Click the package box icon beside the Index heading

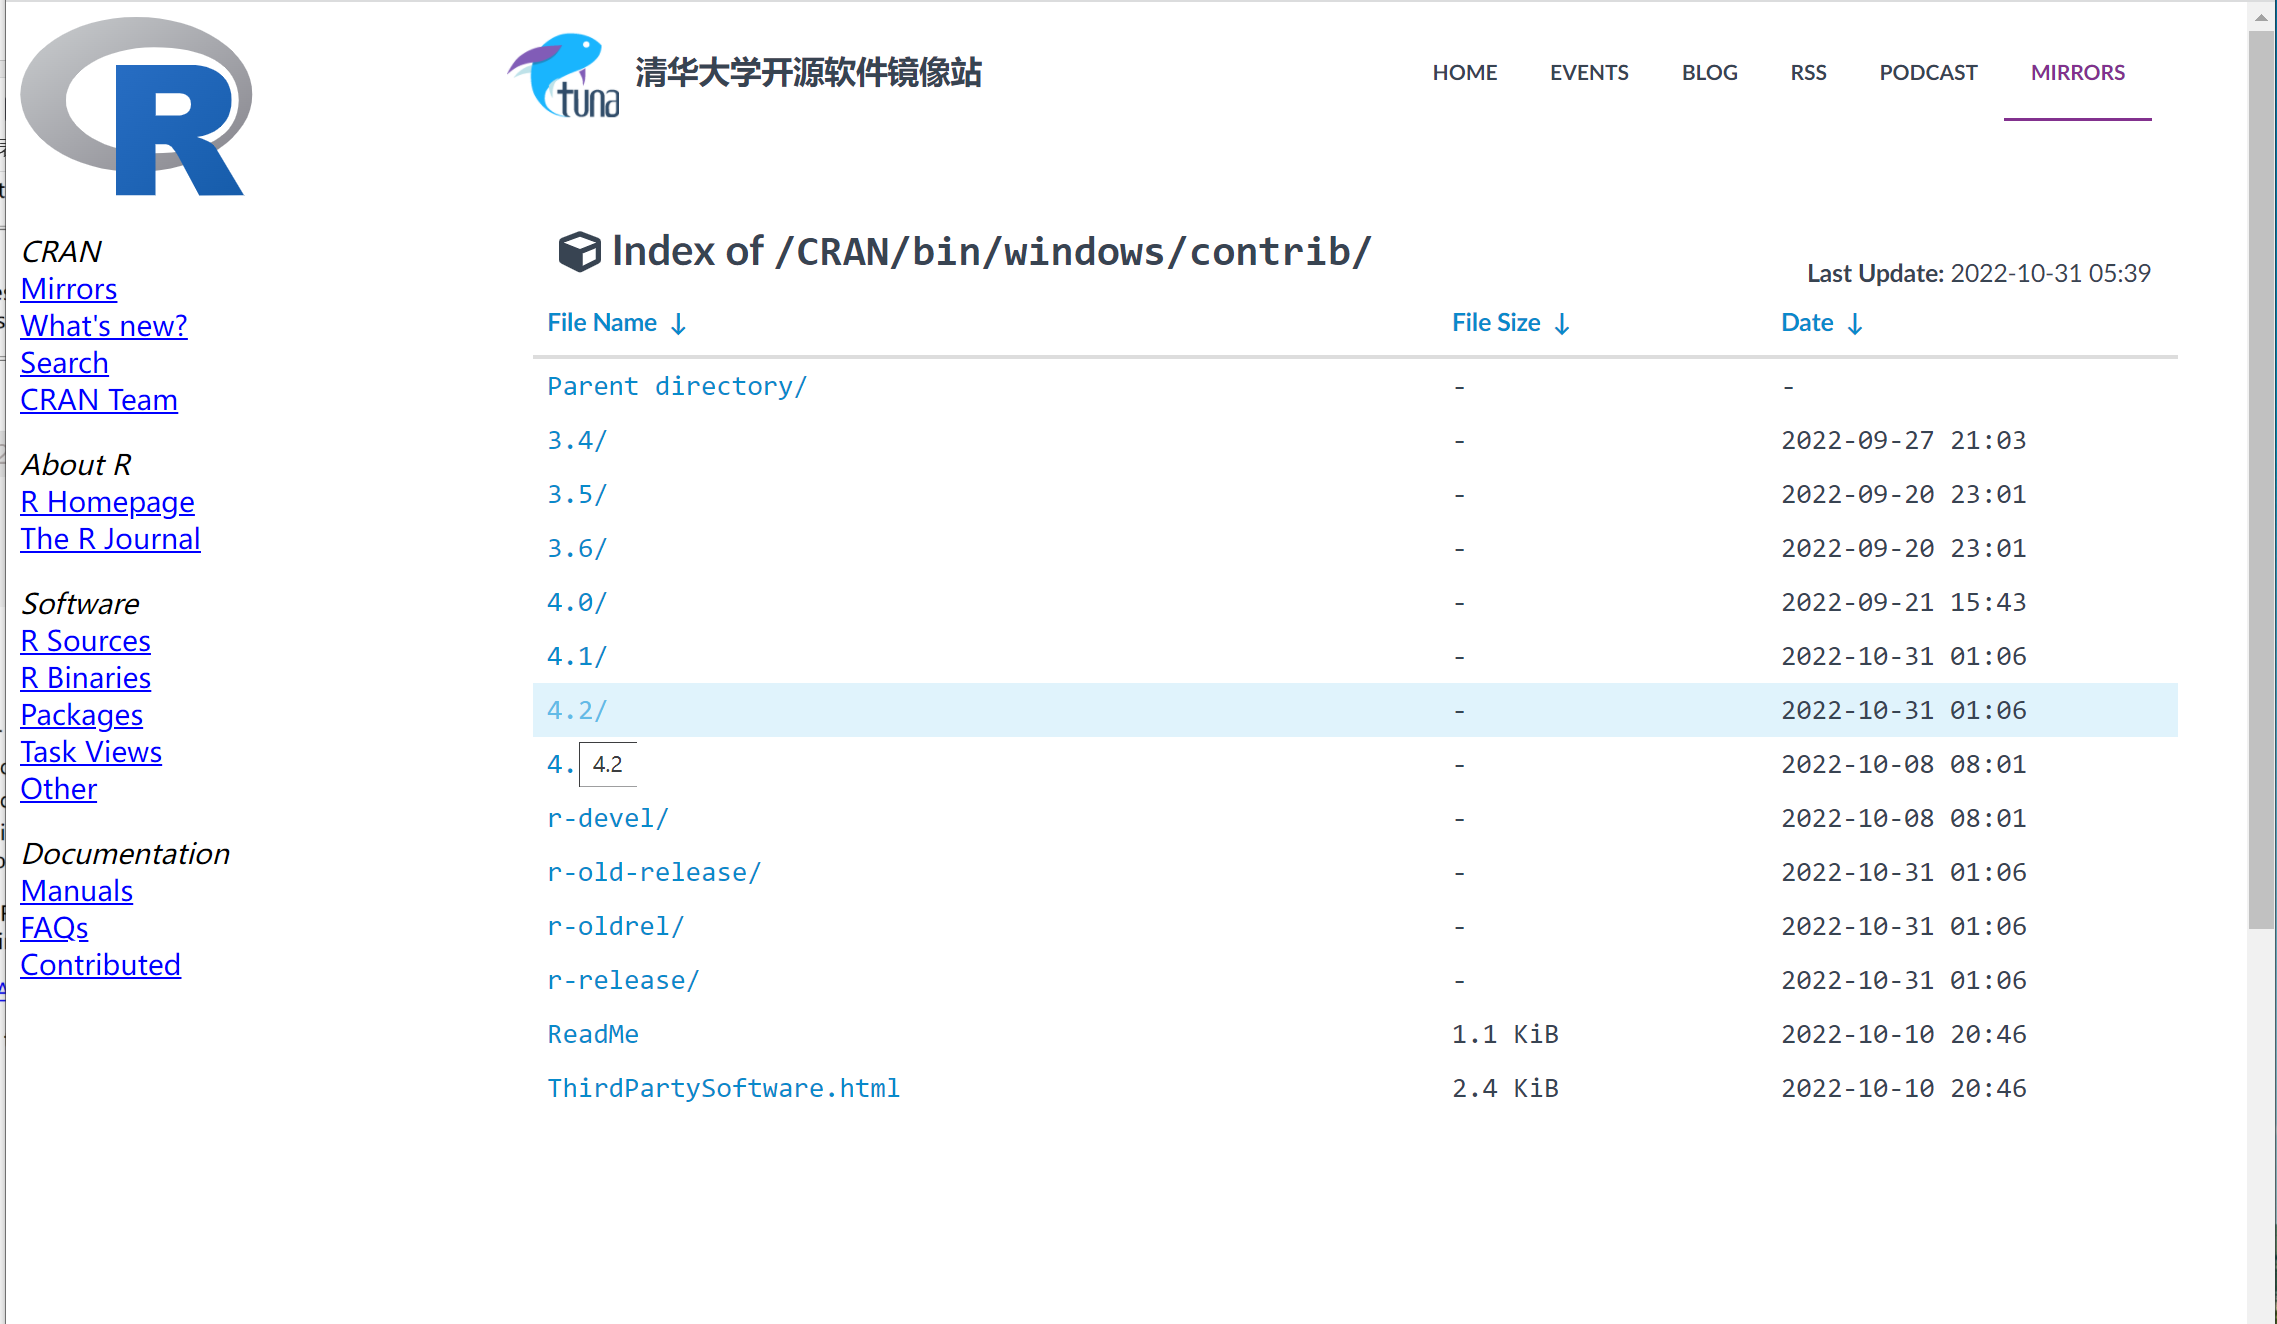[579, 251]
